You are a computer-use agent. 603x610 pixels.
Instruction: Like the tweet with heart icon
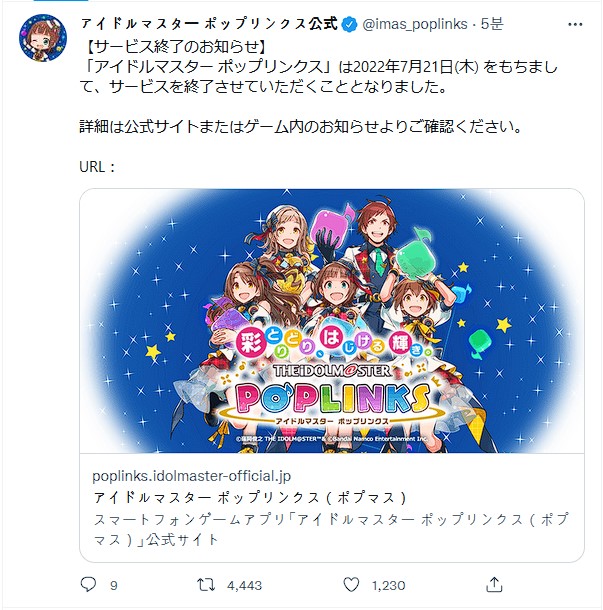coord(351,585)
